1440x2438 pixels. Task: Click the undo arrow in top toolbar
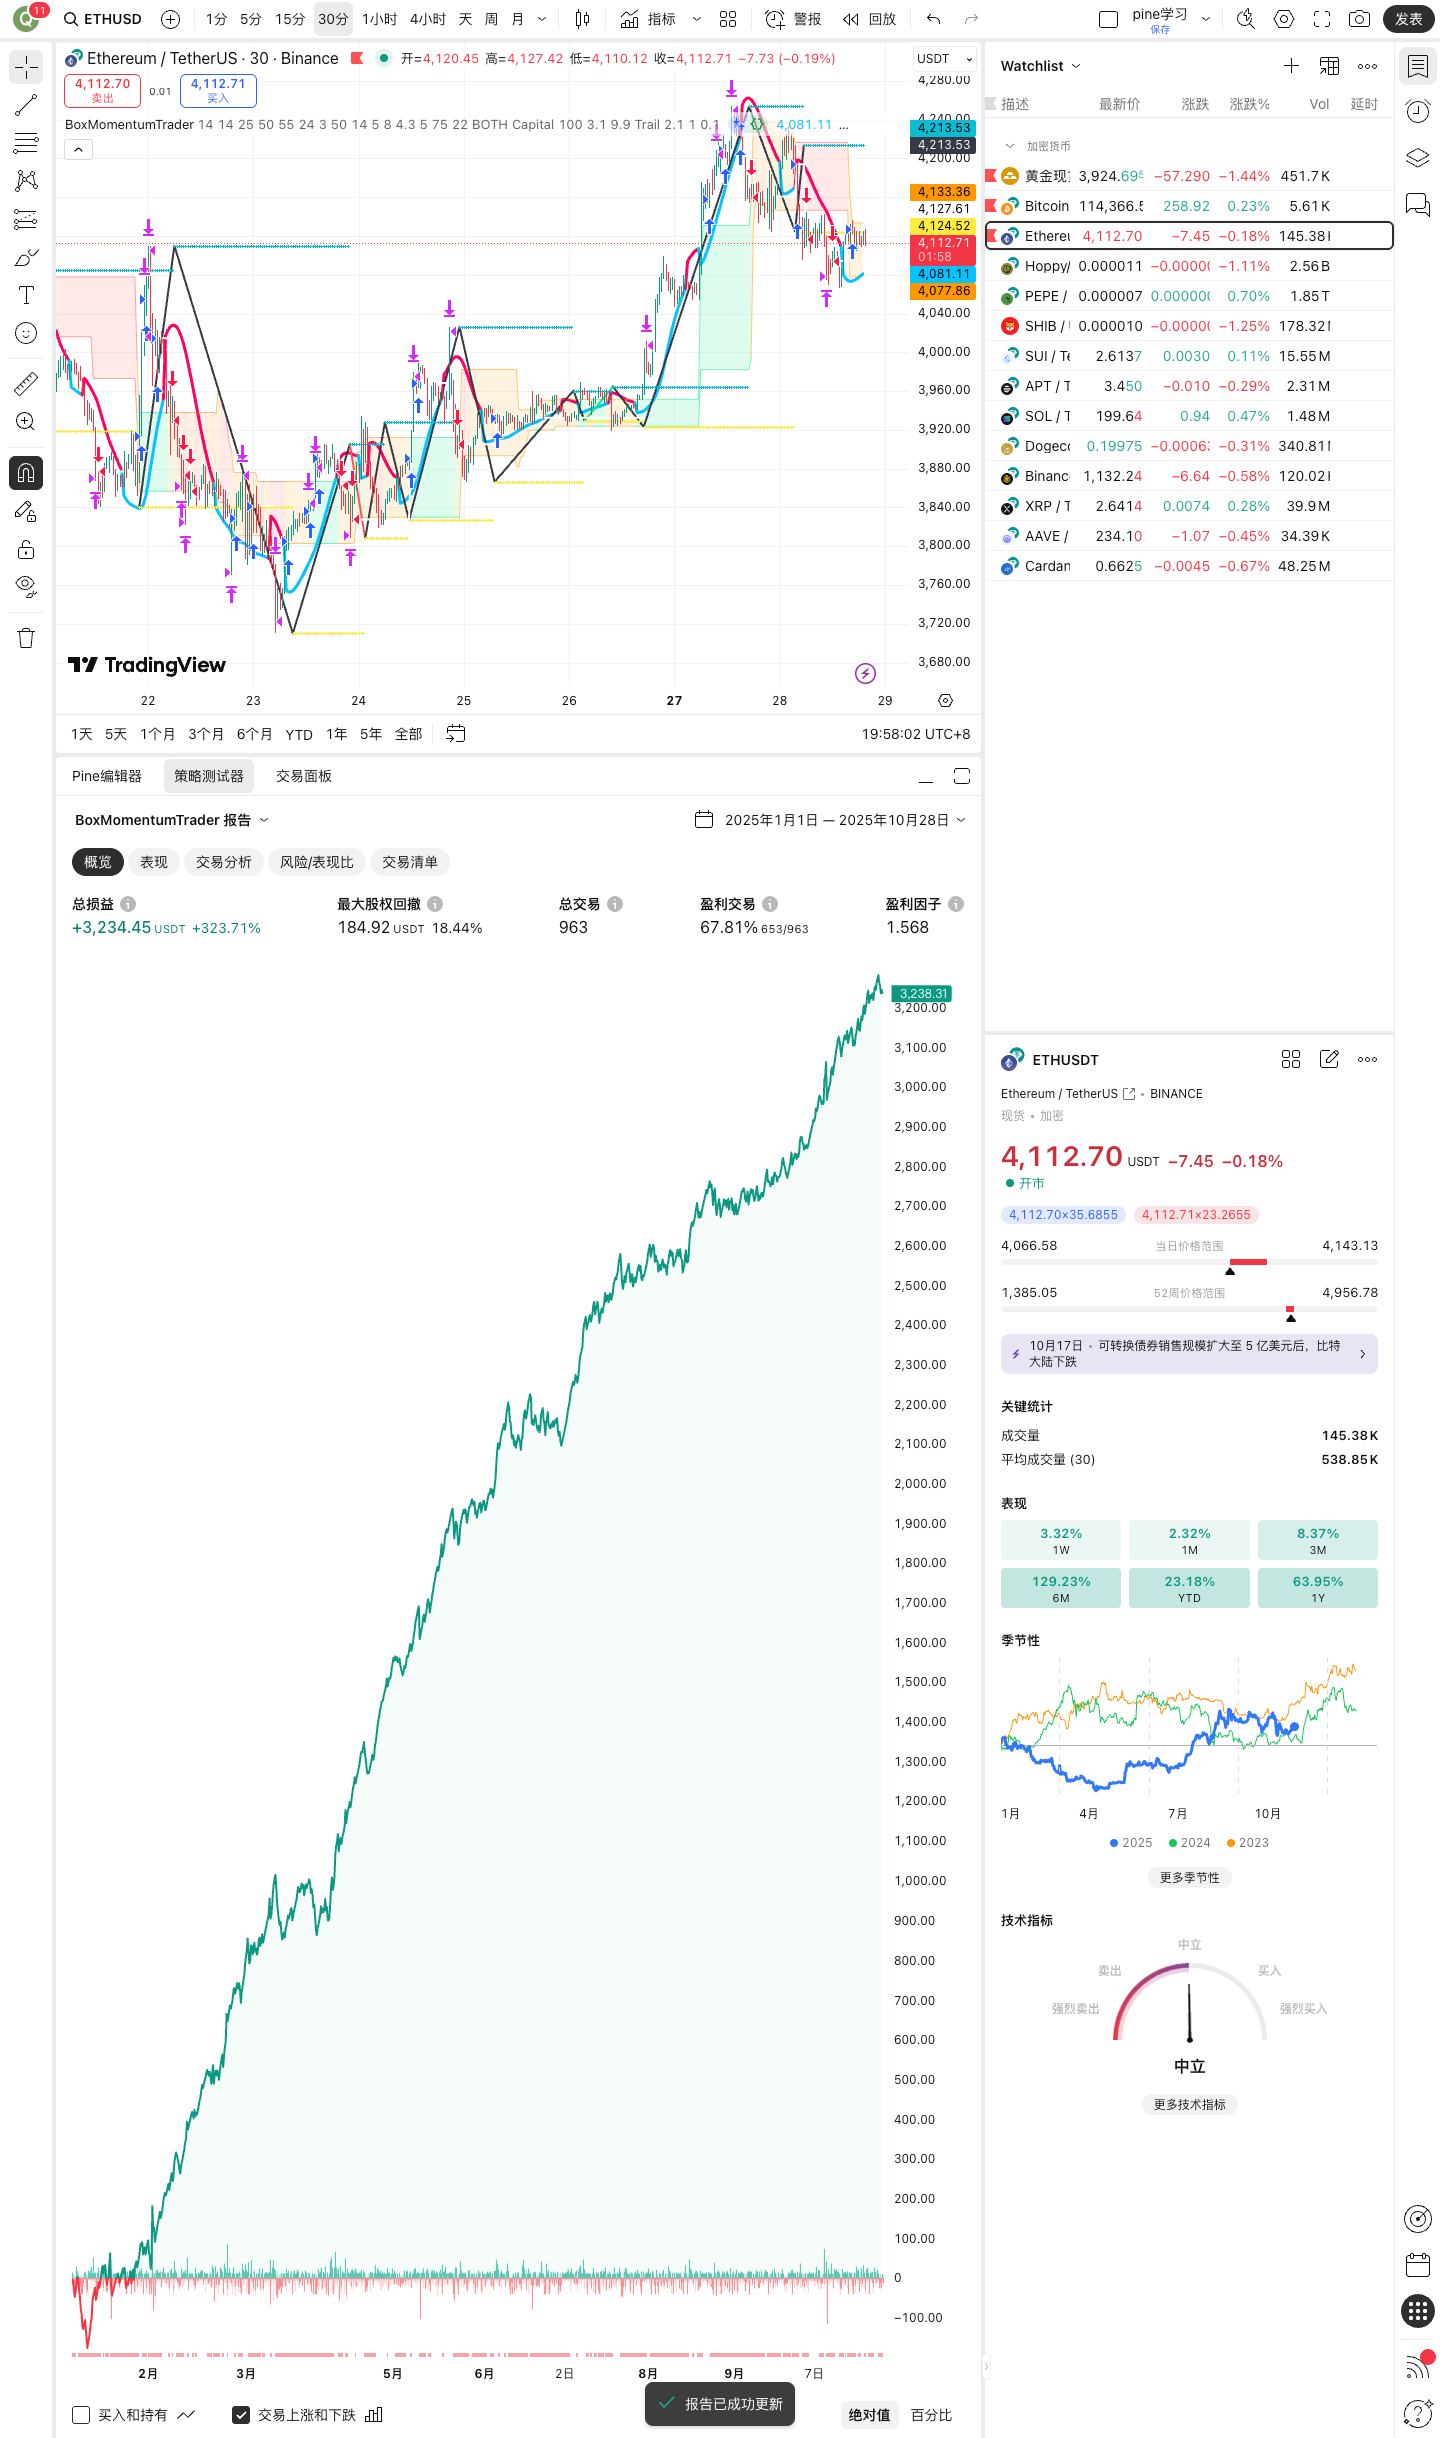(933, 19)
